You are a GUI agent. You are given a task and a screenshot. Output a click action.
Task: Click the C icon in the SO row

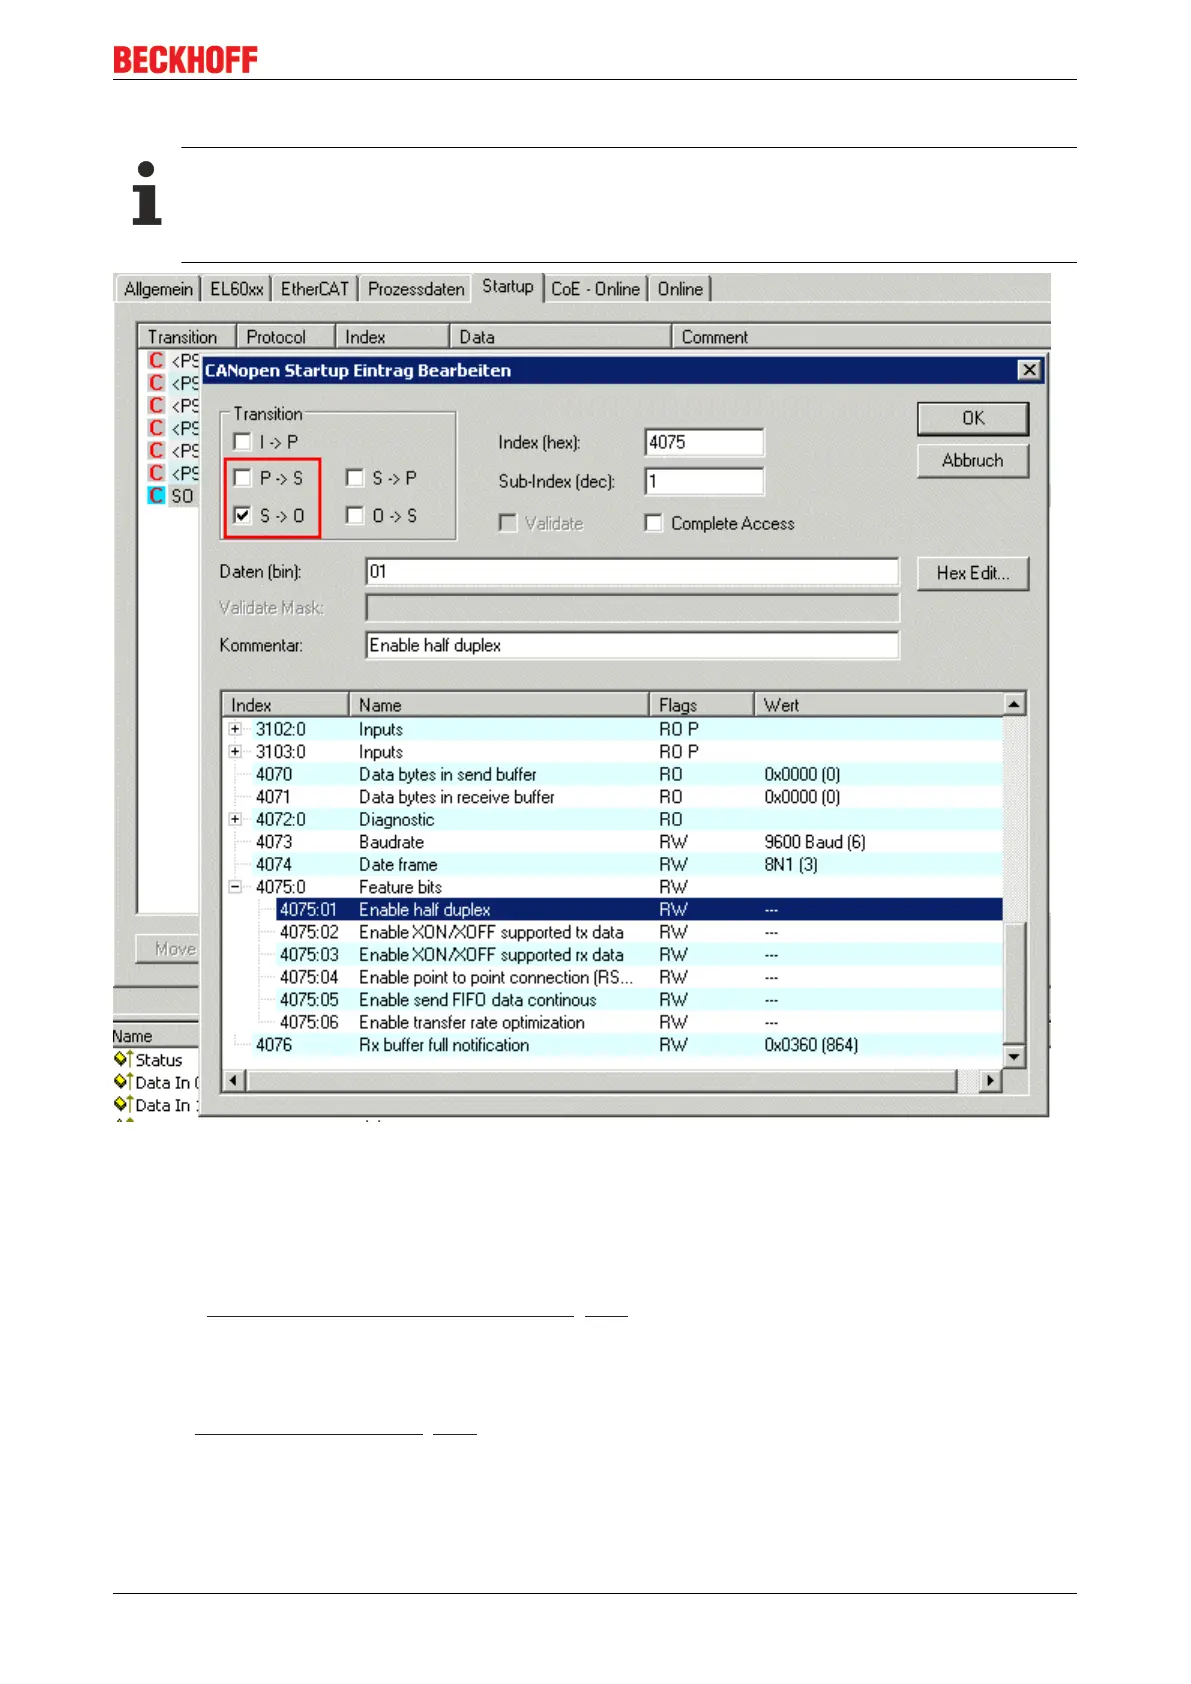[156, 495]
